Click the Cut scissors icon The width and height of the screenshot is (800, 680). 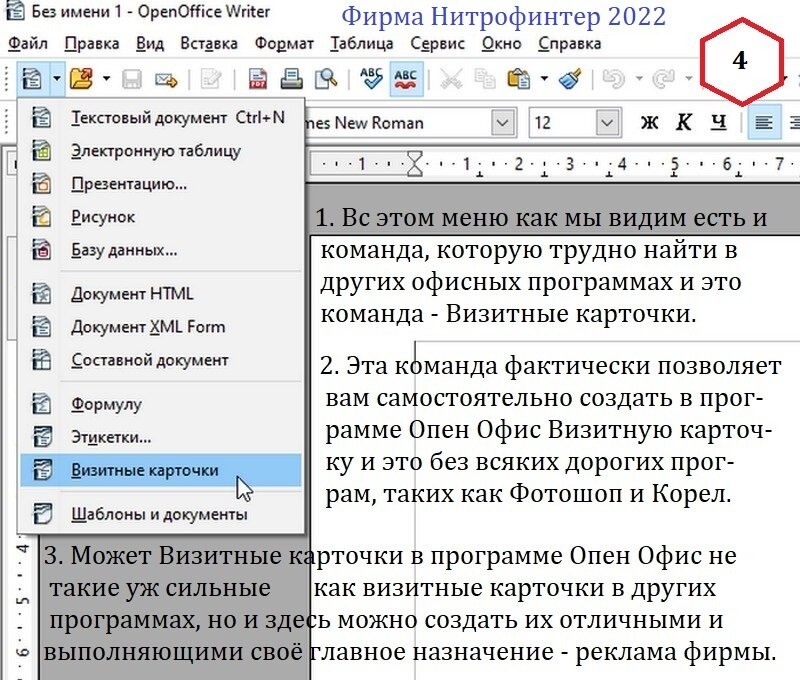[451, 79]
